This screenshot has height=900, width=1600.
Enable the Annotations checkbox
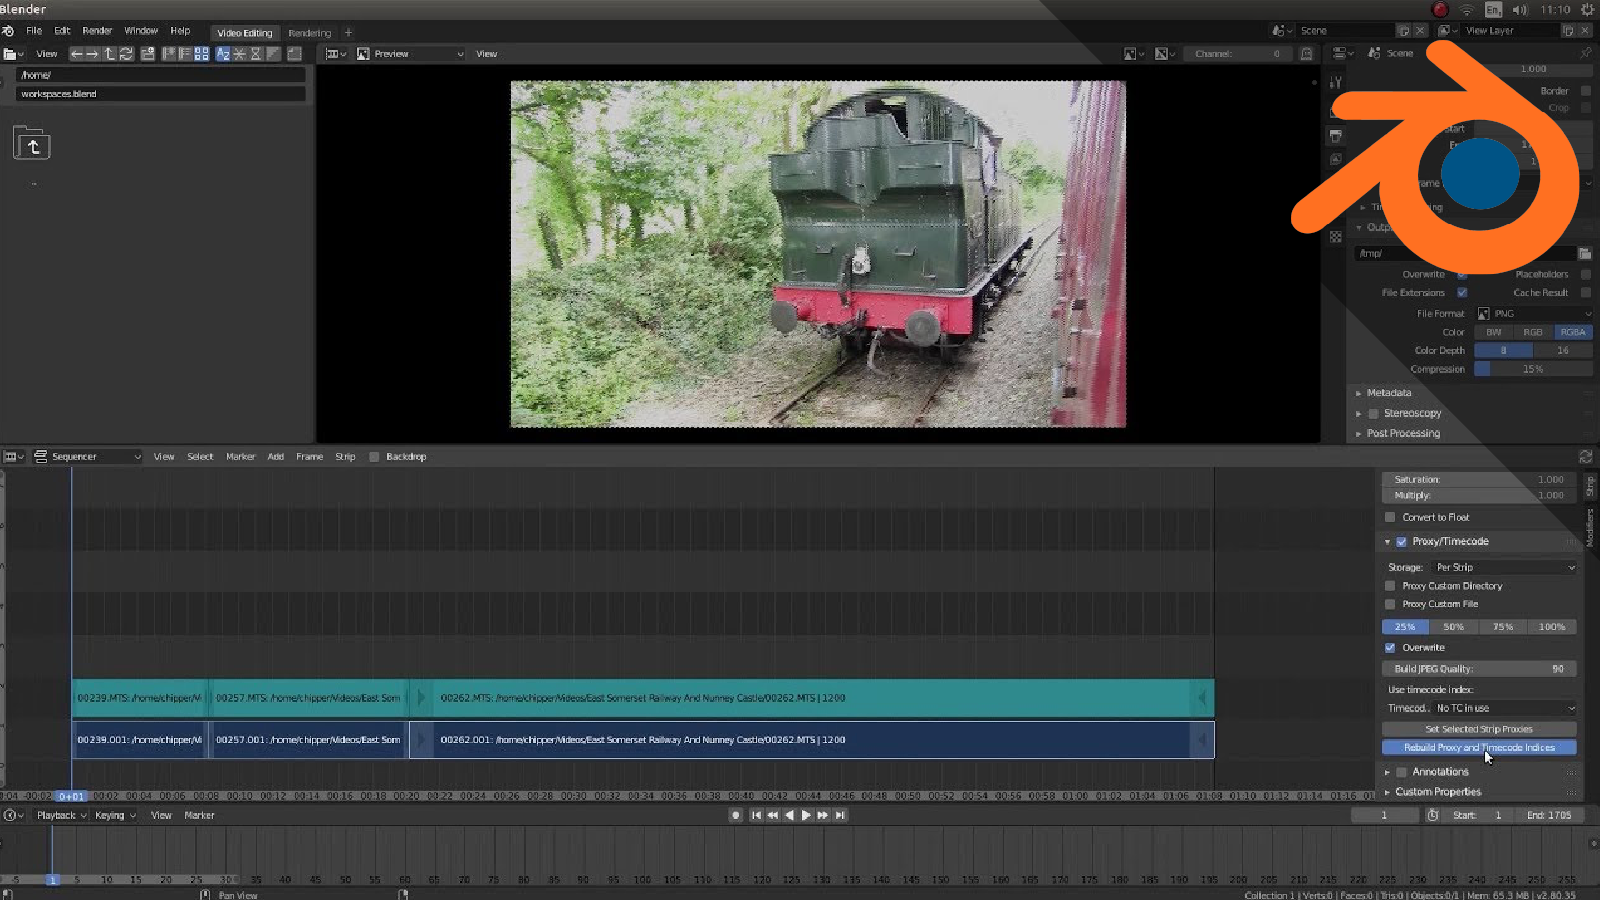[1401, 773]
